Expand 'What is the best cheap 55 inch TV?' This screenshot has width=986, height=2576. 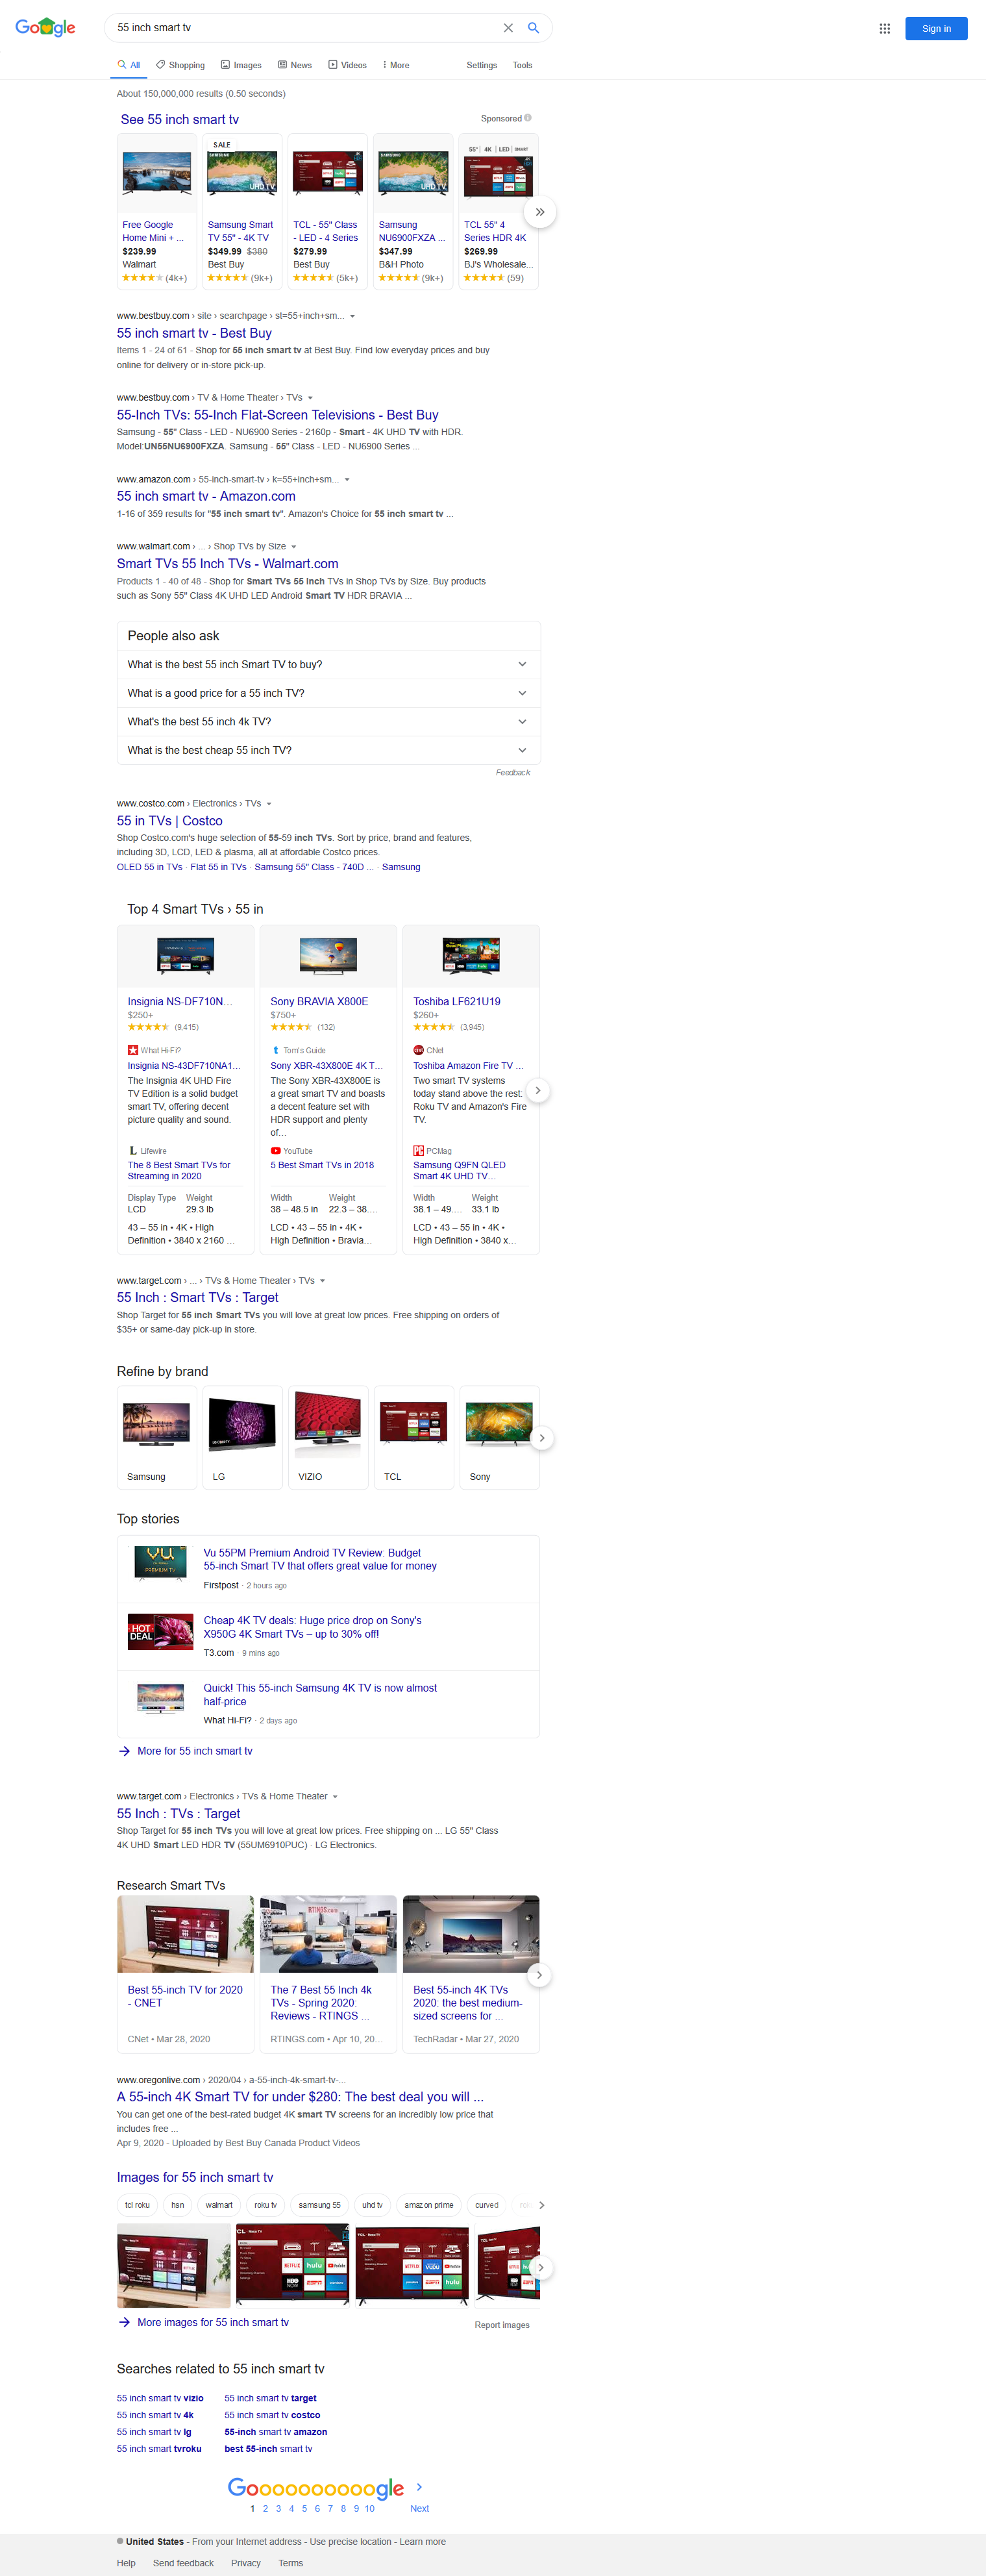pyautogui.click(x=328, y=750)
